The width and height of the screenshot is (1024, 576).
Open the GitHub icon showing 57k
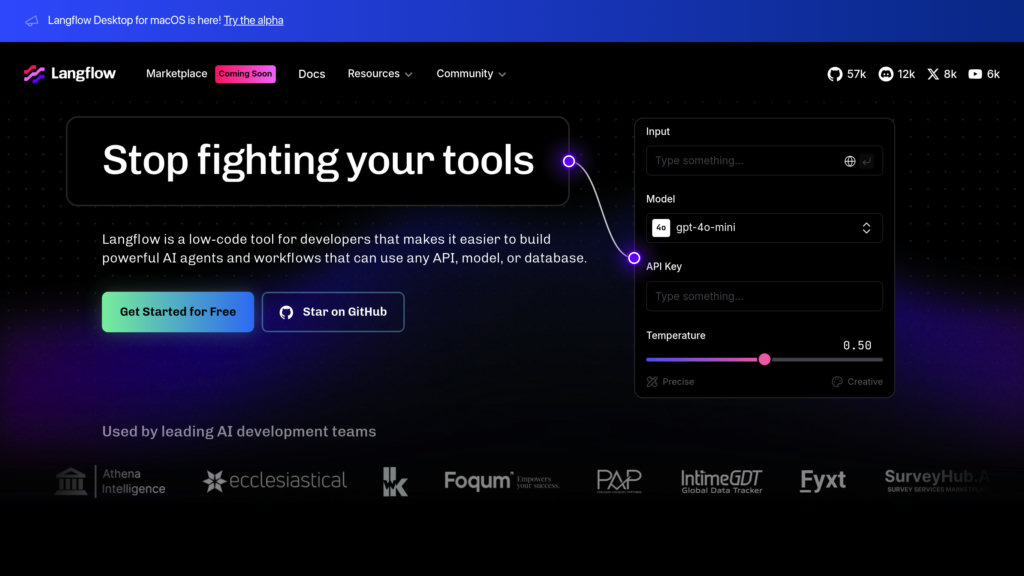click(x=835, y=74)
